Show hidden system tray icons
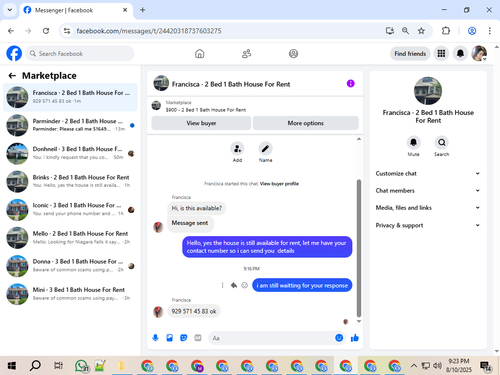Viewport: 500px width, 375px height. pos(414,366)
